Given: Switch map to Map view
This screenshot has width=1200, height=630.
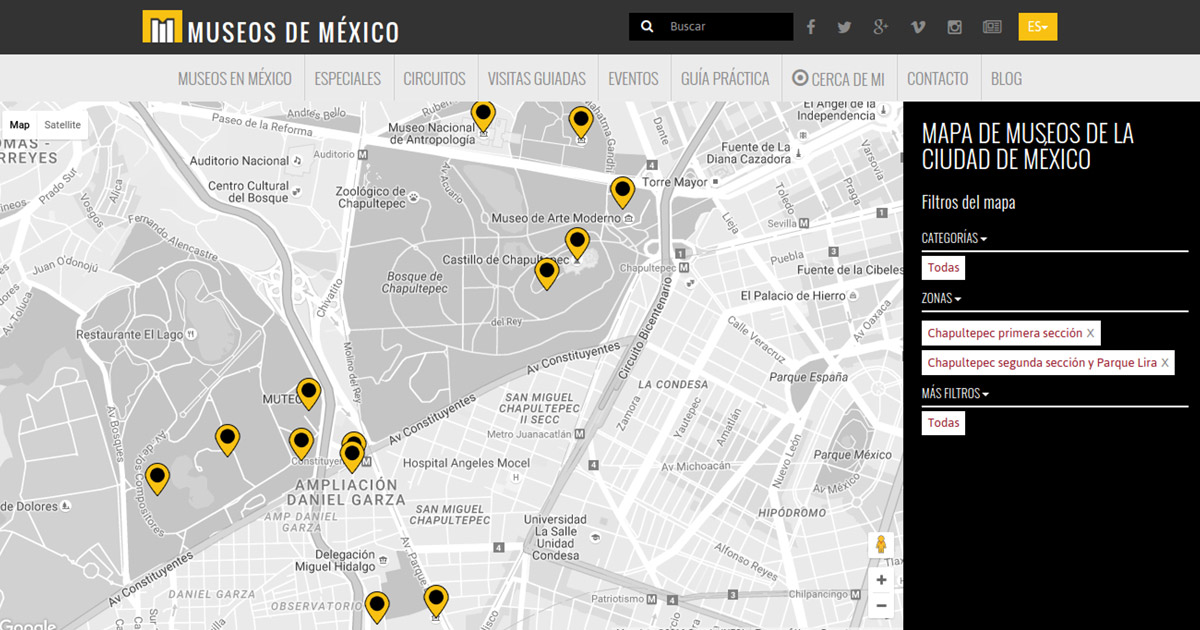Looking at the screenshot, I should click(20, 125).
